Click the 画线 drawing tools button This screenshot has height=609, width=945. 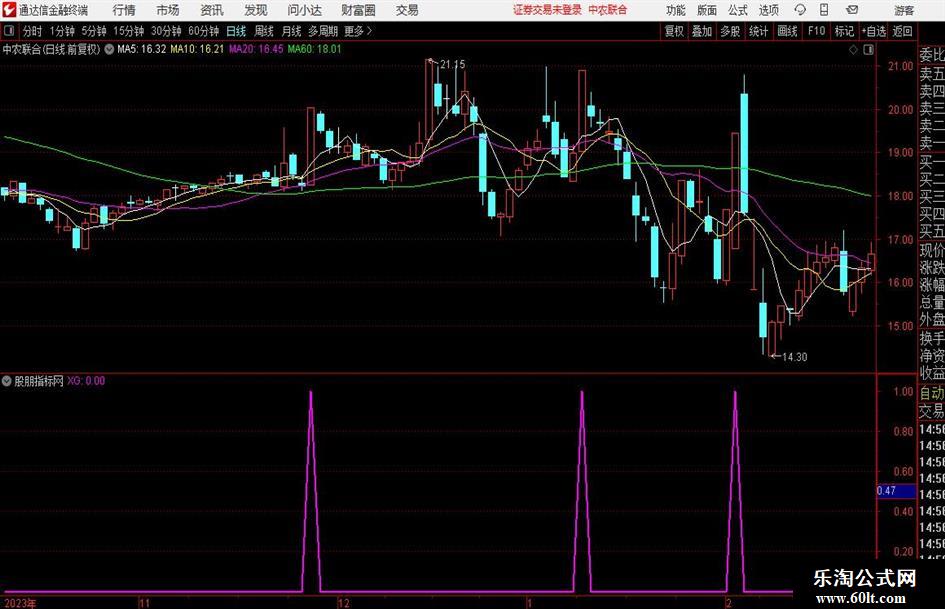pyautogui.click(x=788, y=31)
